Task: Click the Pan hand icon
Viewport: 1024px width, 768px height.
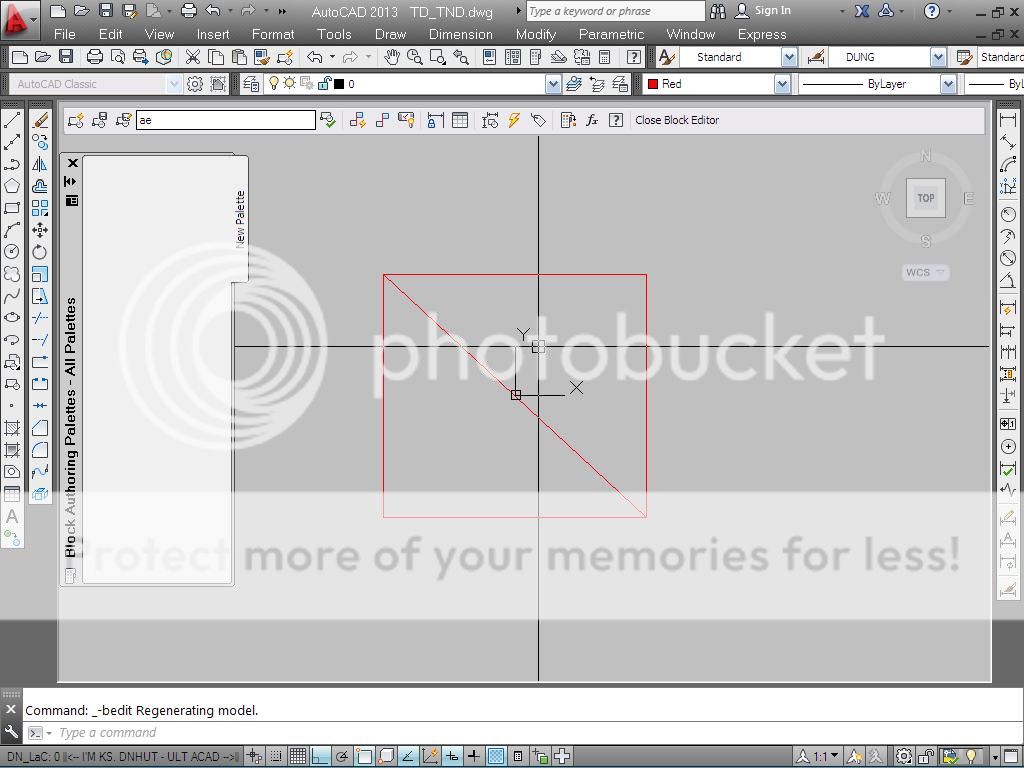Action: tap(392, 57)
